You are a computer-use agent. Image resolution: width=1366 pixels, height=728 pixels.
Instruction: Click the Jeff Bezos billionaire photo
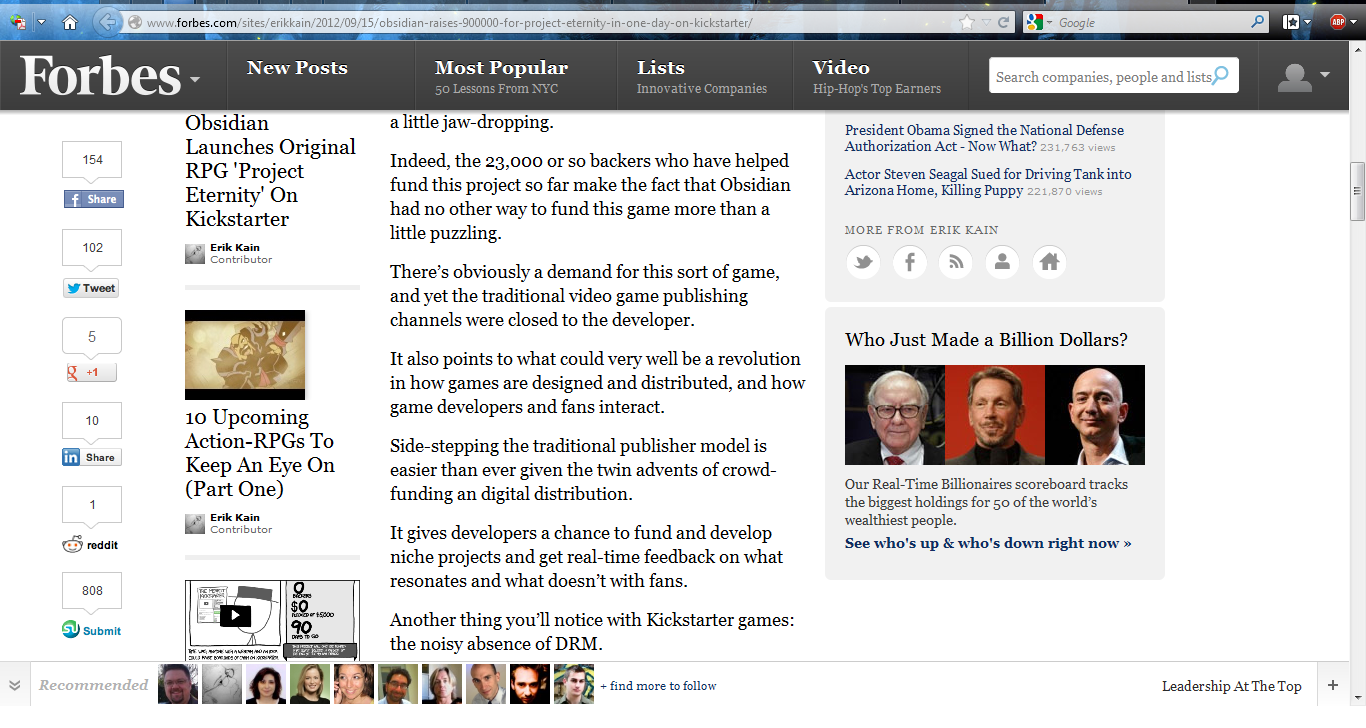1095,415
